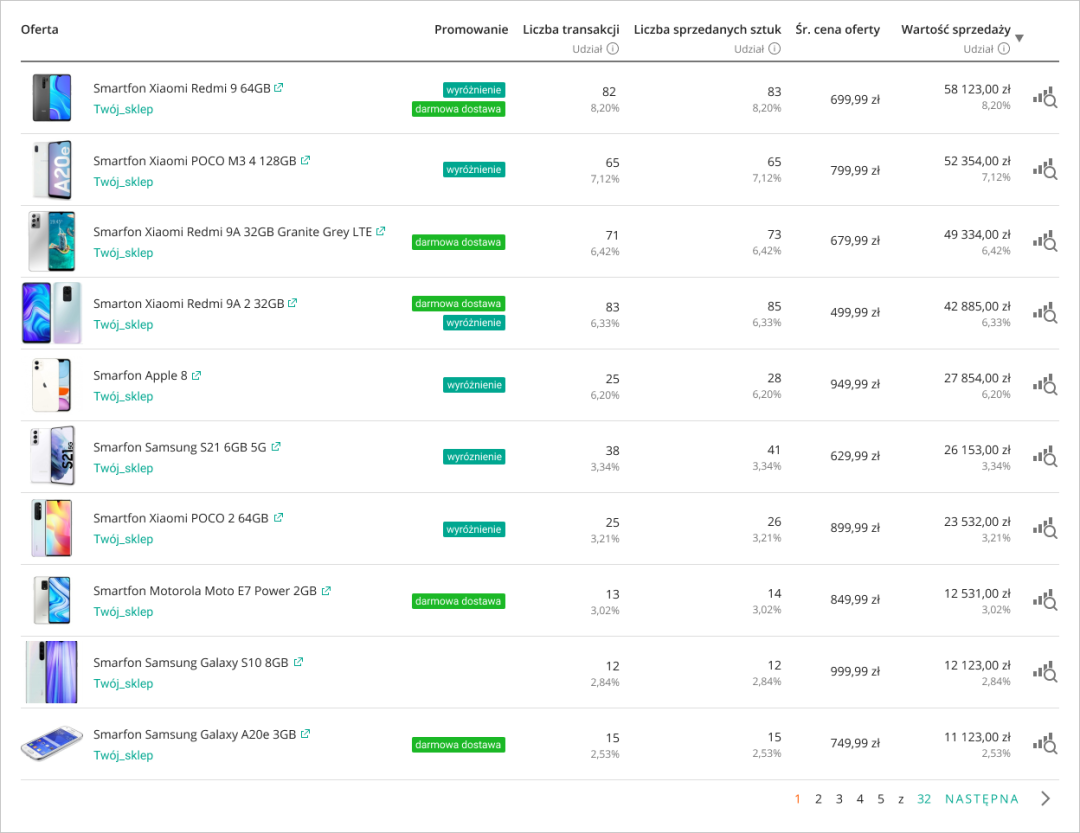Sort by Śr. cena oferty column header
This screenshot has height=833, width=1080.
point(837,29)
